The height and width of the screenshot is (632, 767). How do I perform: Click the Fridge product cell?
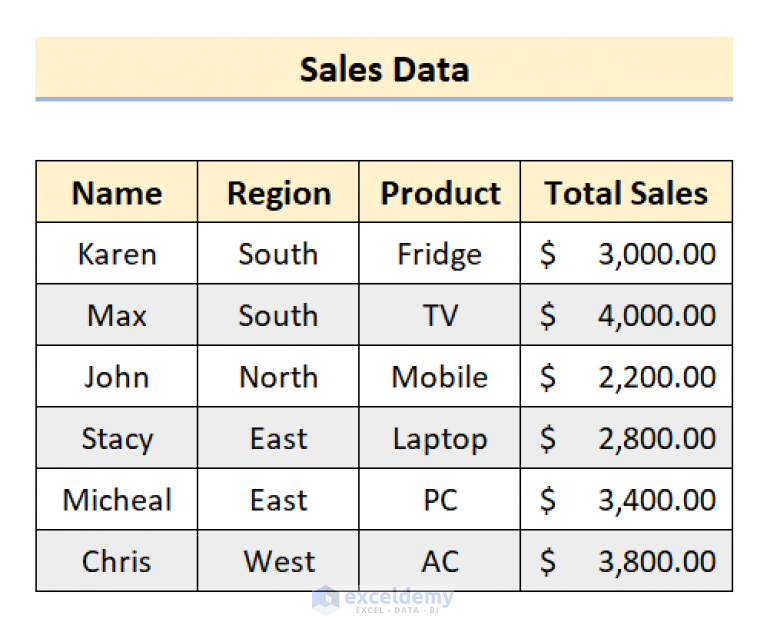coord(440,253)
